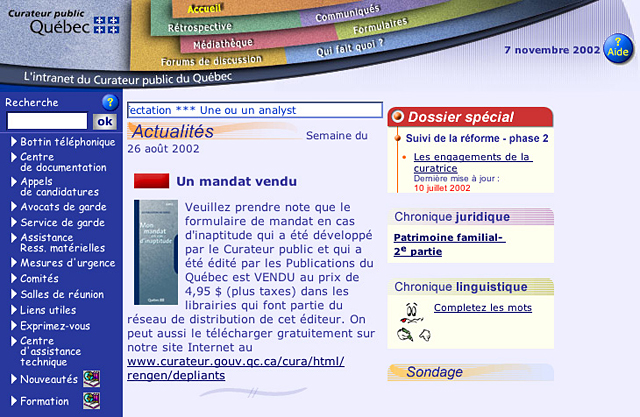
Task: Open the Centre de documentation sidebar link
Action: click(63, 162)
